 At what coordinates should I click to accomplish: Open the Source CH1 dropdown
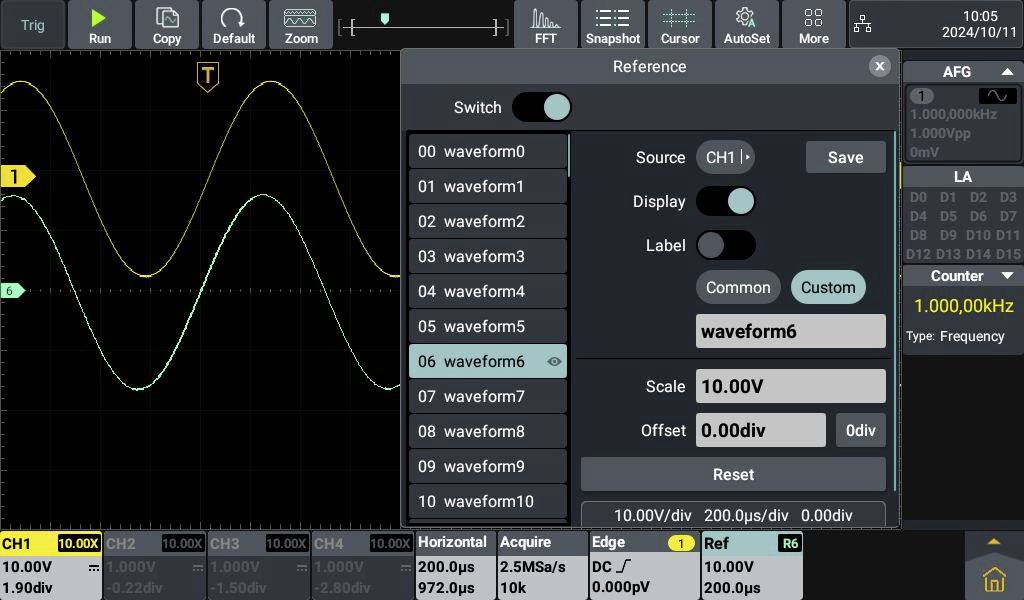click(725, 157)
